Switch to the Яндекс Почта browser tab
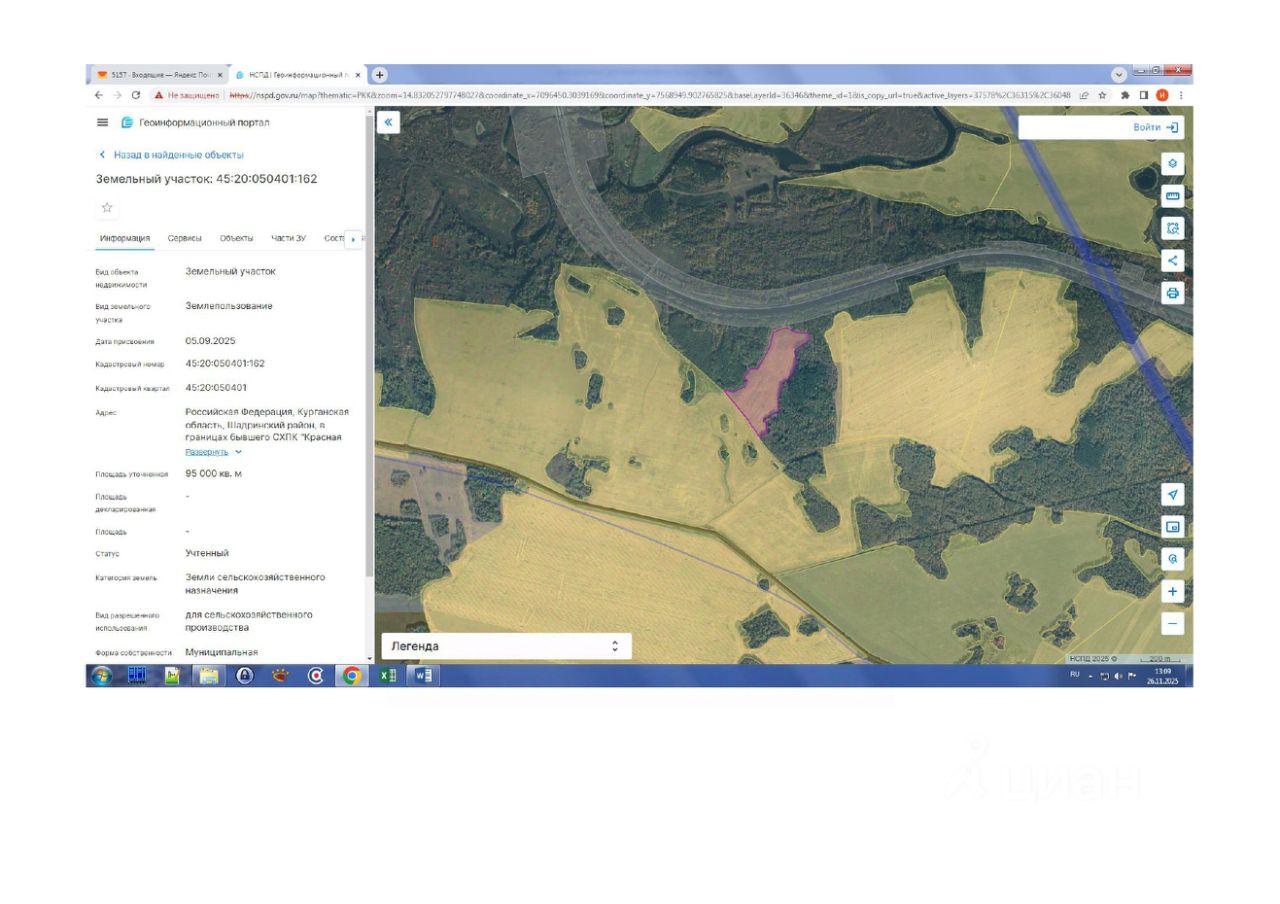1280x904 pixels. point(158,75)
